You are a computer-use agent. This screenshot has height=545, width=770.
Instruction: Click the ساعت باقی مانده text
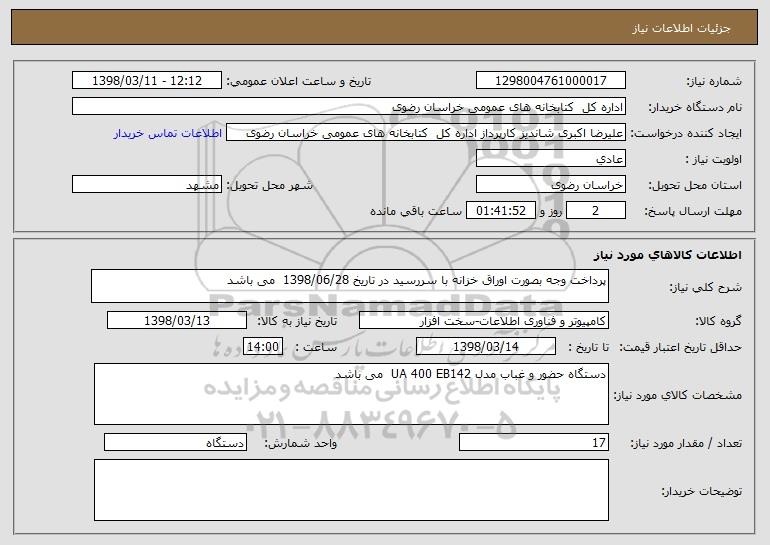coord(415,211)
